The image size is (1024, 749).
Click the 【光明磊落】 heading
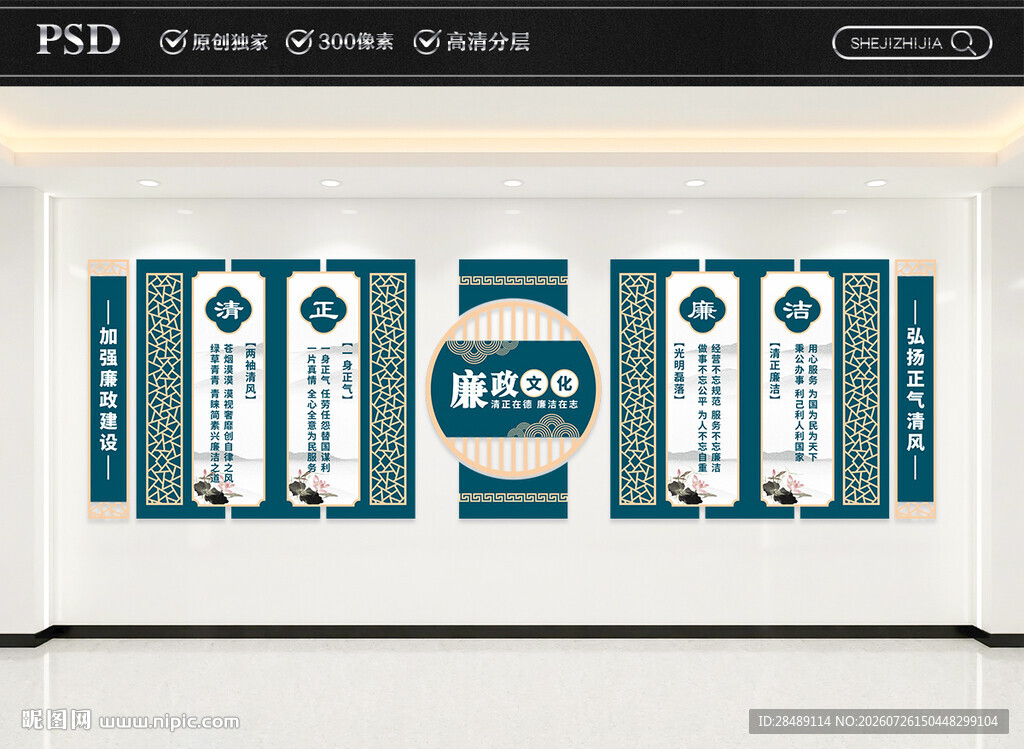679,369
